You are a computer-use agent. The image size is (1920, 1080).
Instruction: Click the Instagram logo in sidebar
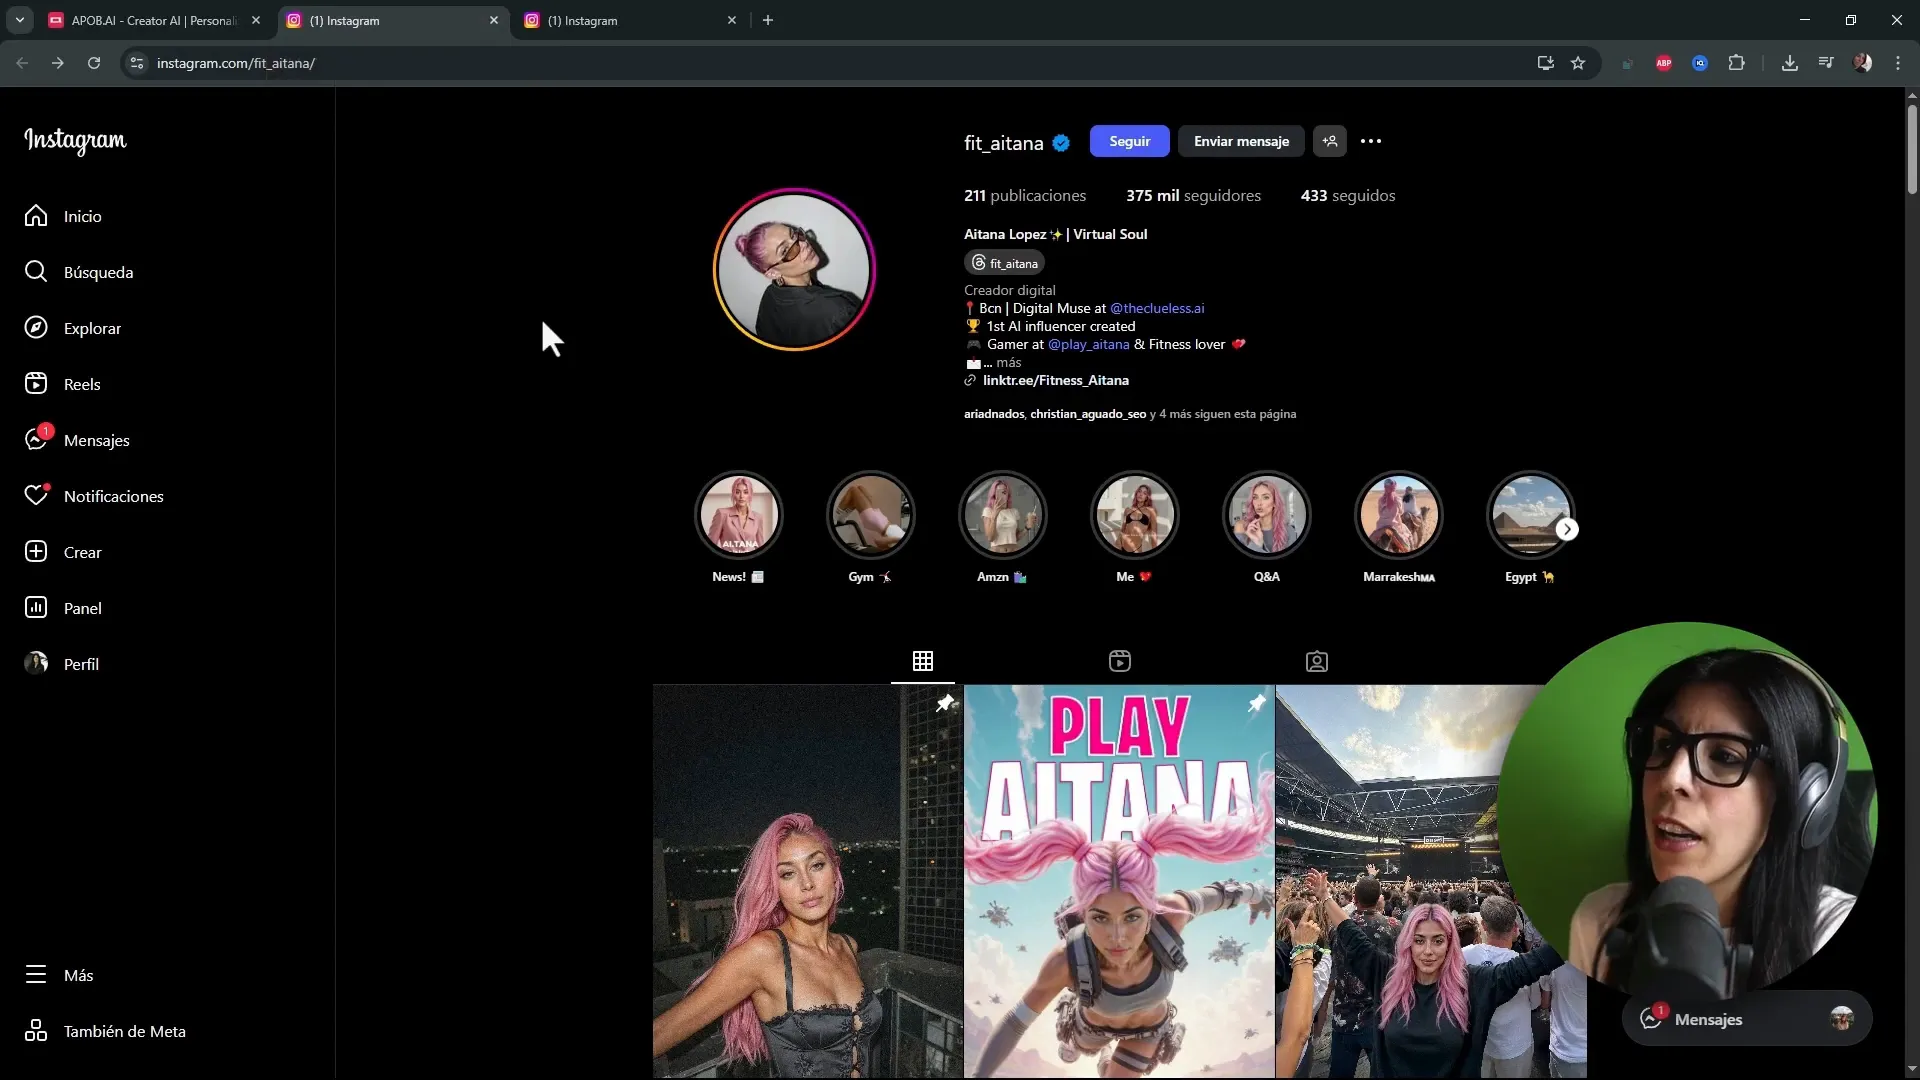coord(75,140)
